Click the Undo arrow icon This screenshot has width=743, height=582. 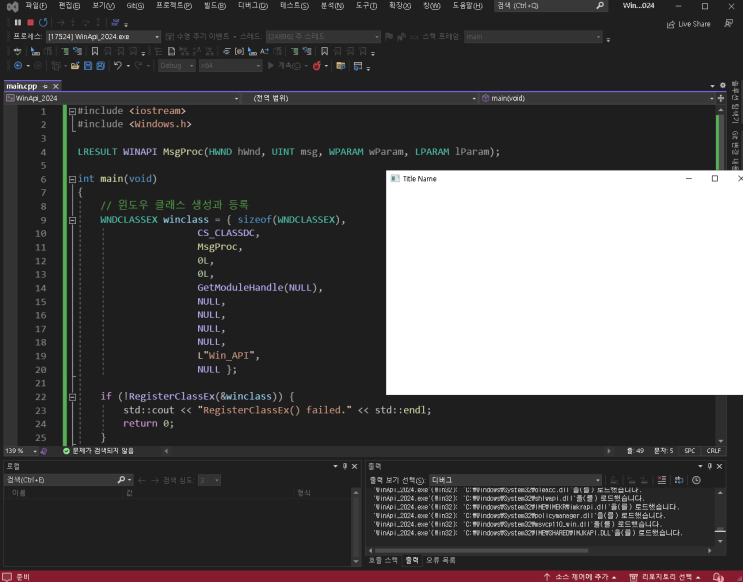pyautogui.click(x=118, y=66)
